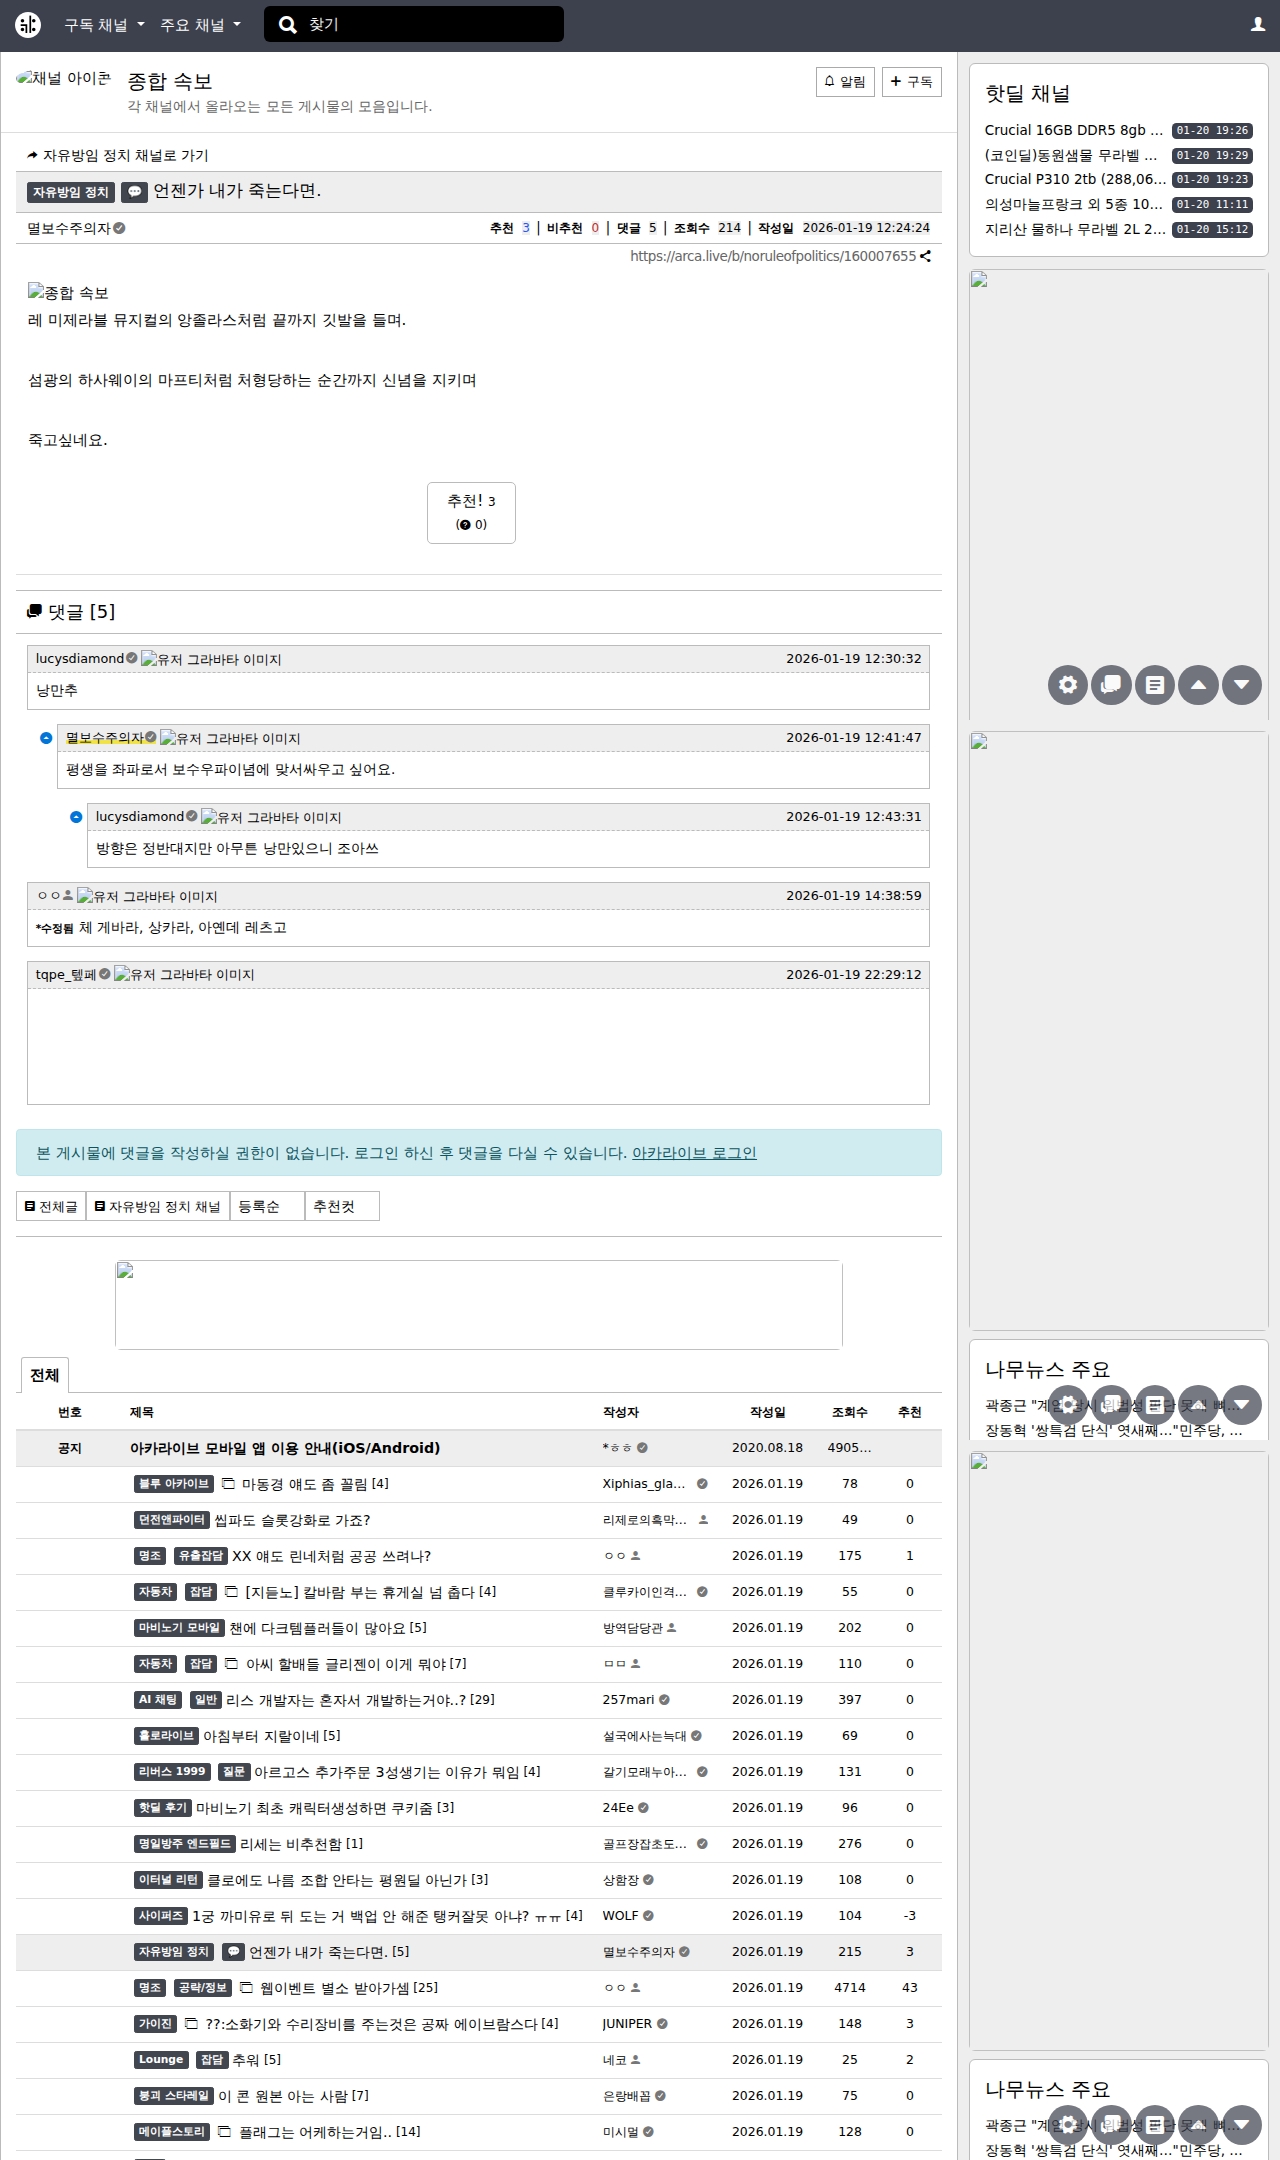The height and width of the screenshot is (2160, 1280).
Task: Click the 던전앤파이터 channel badge
Action: coord(172,1520)
